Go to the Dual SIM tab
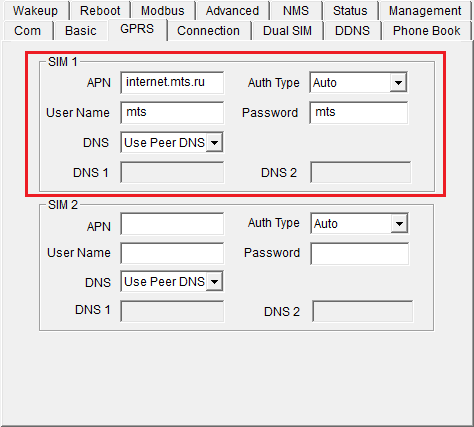Screen dimensions: 474x427 click(287, 31)
